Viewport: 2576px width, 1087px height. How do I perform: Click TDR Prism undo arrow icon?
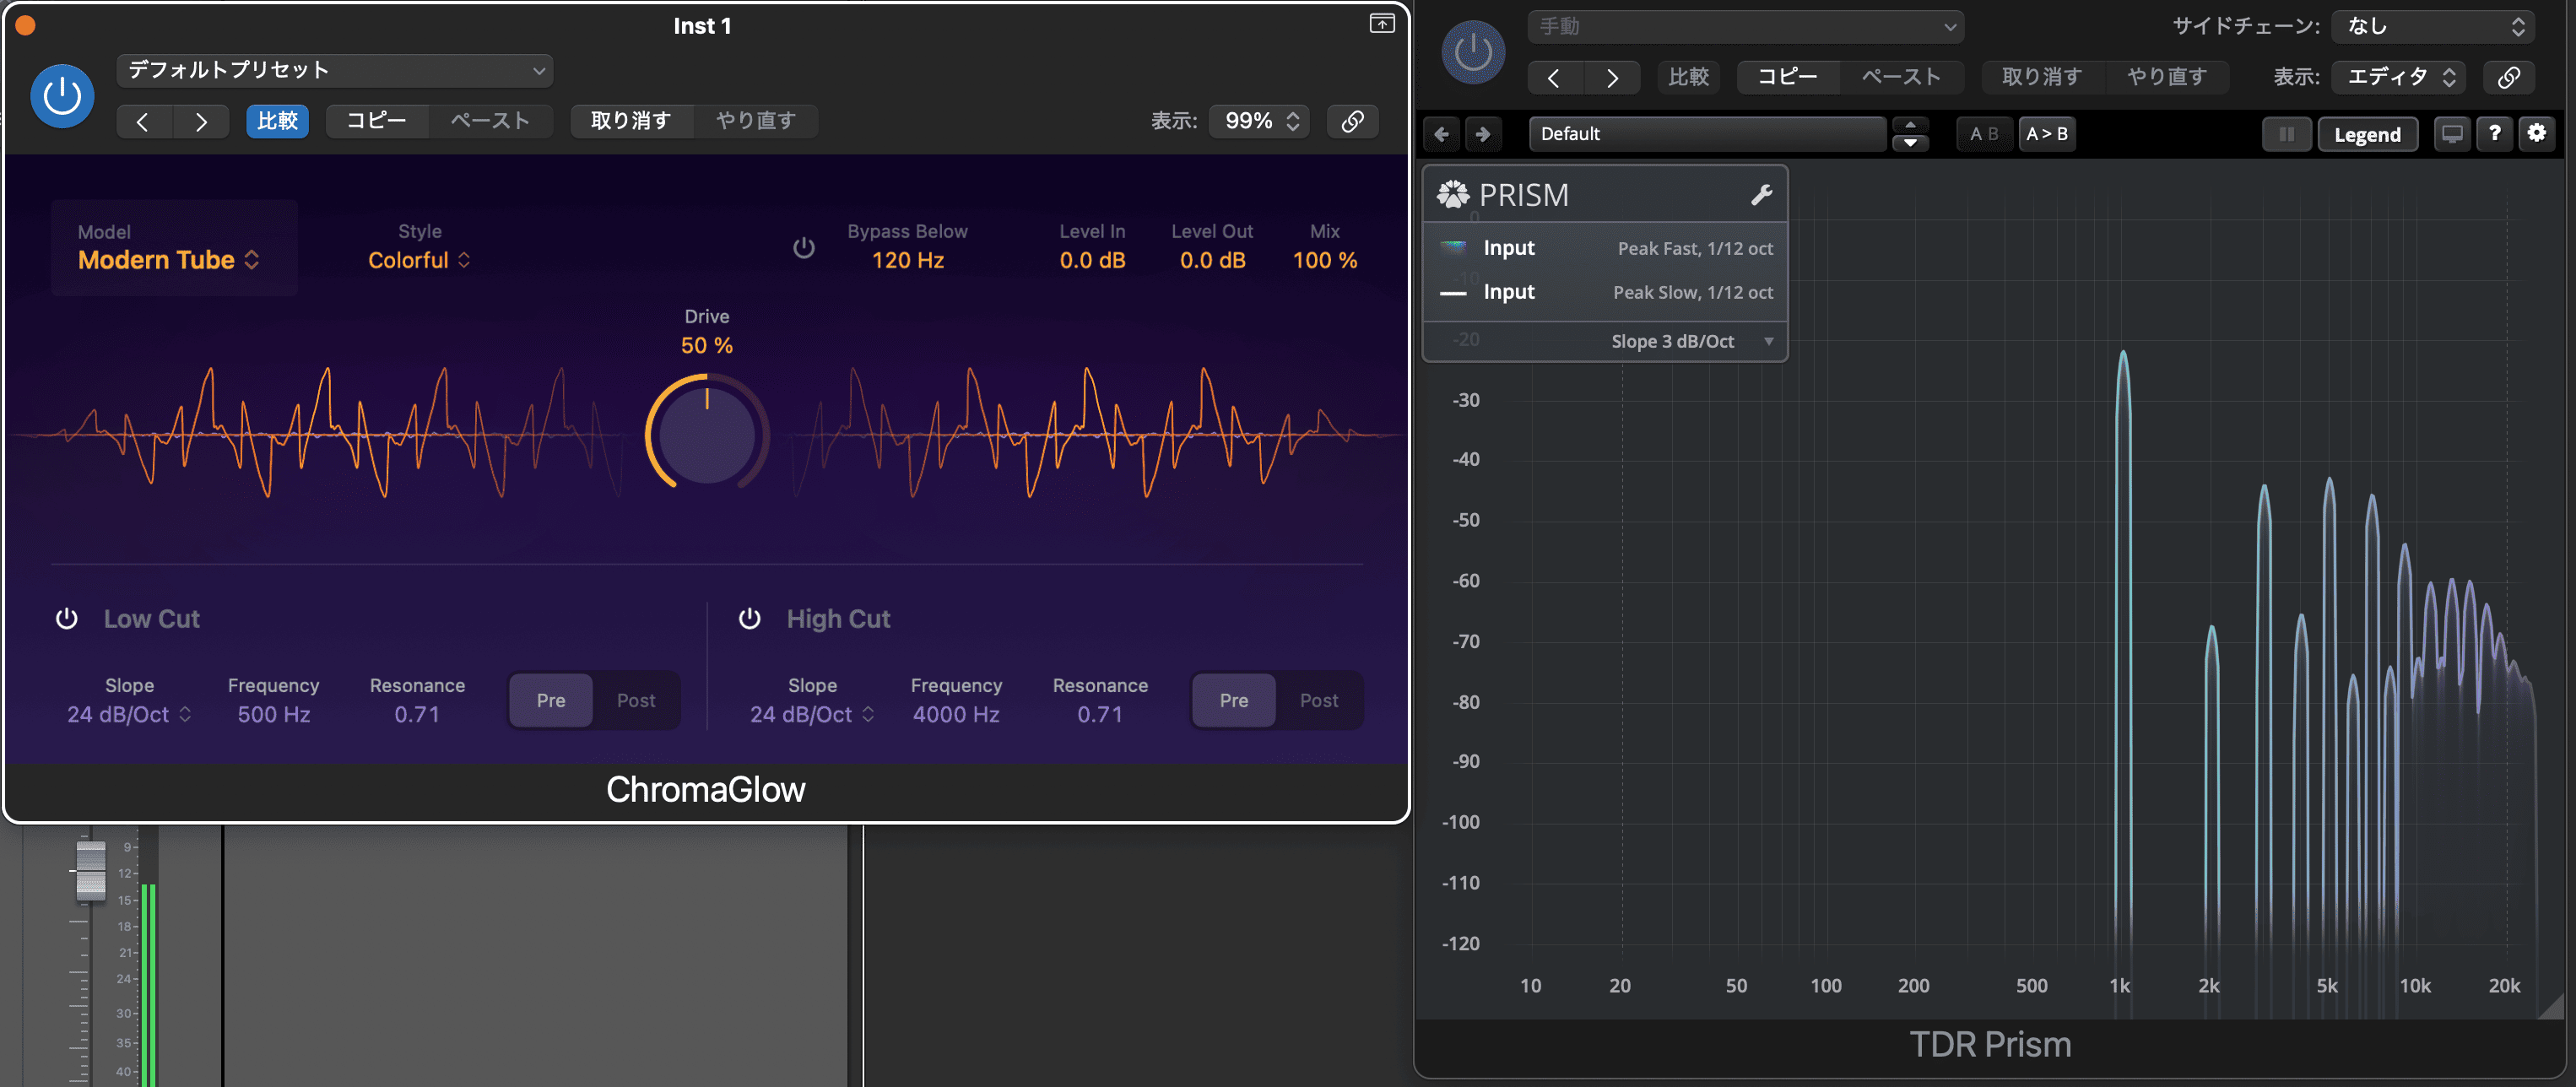(1441, 134)
